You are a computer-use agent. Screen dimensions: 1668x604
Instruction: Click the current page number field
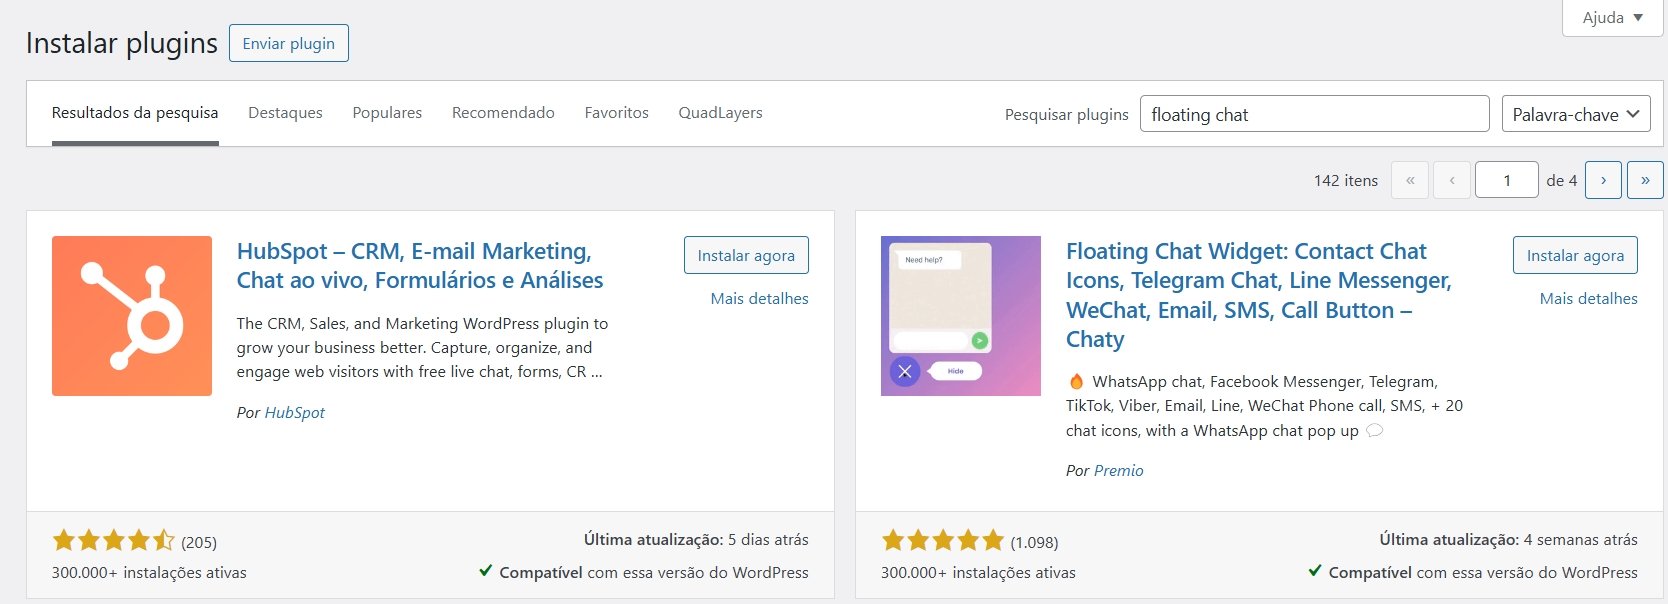[1506, 180]
